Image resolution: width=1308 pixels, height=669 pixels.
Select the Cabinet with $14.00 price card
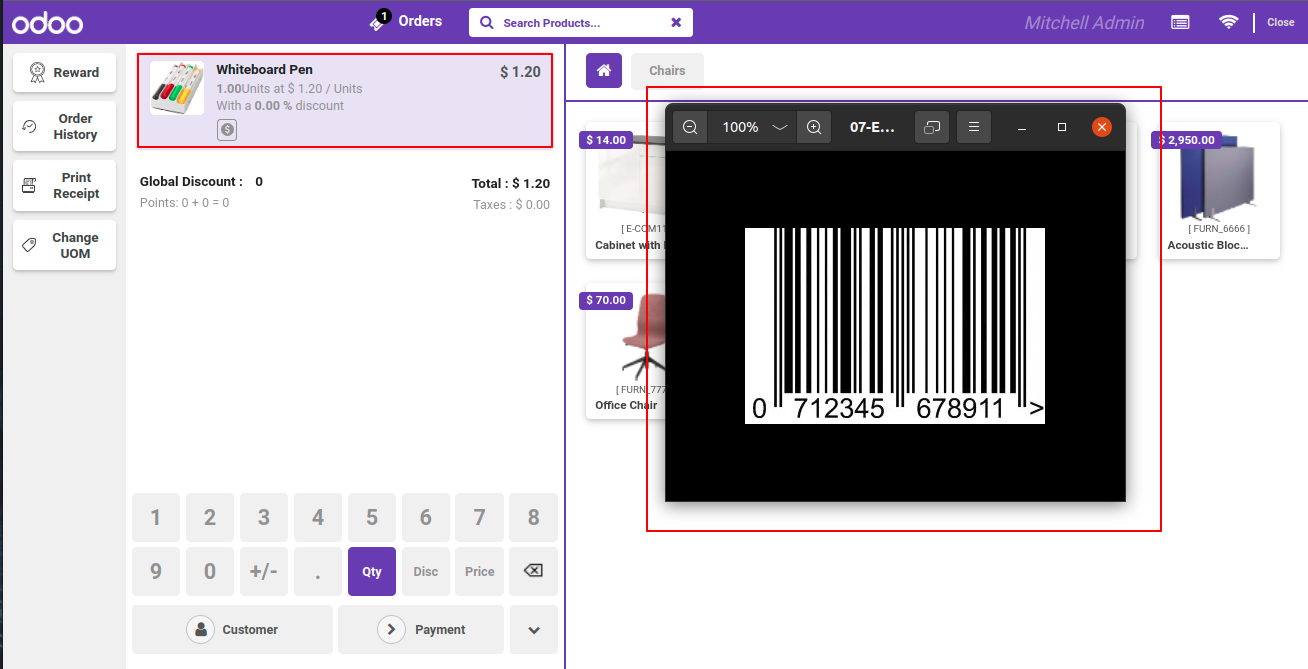click(x=626, y=190)
